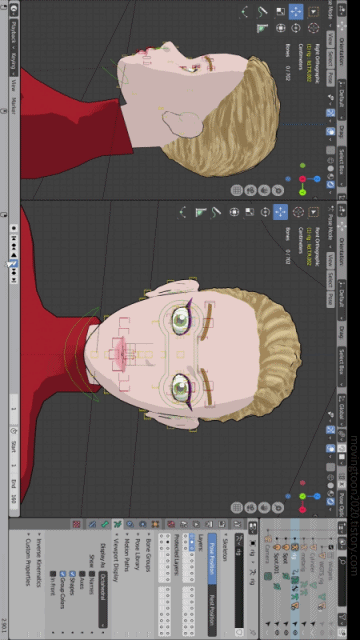Click the zoom magnifier navigation button in front-view viewport
The image size is (360, 640).
278,508
